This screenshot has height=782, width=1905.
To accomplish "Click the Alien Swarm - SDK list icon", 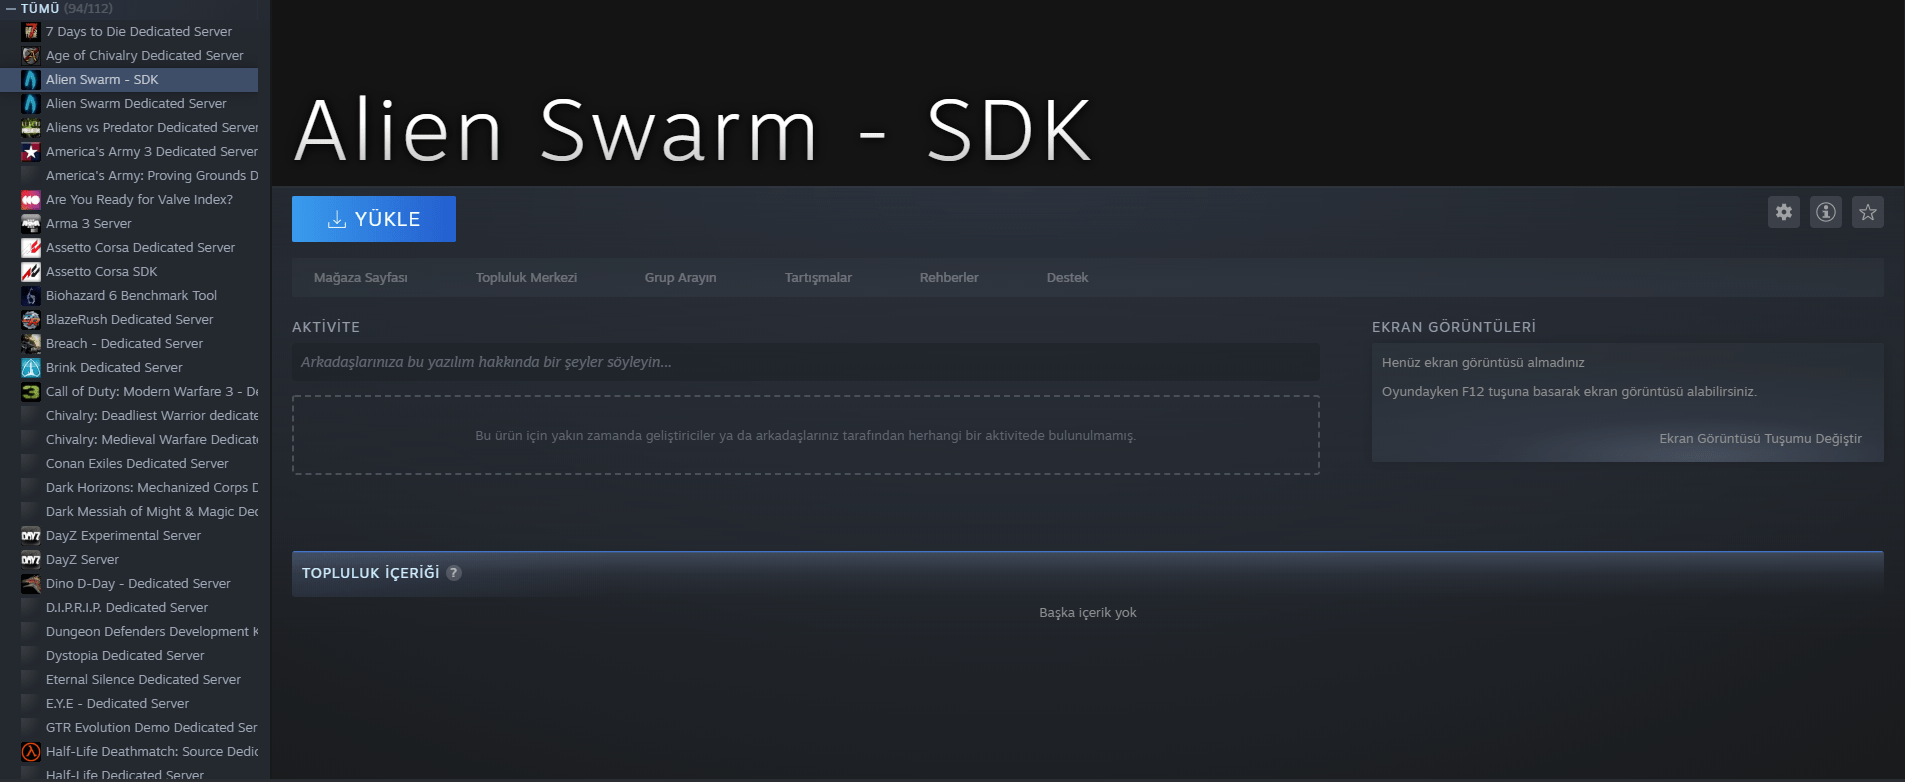I will coord(31,79).
